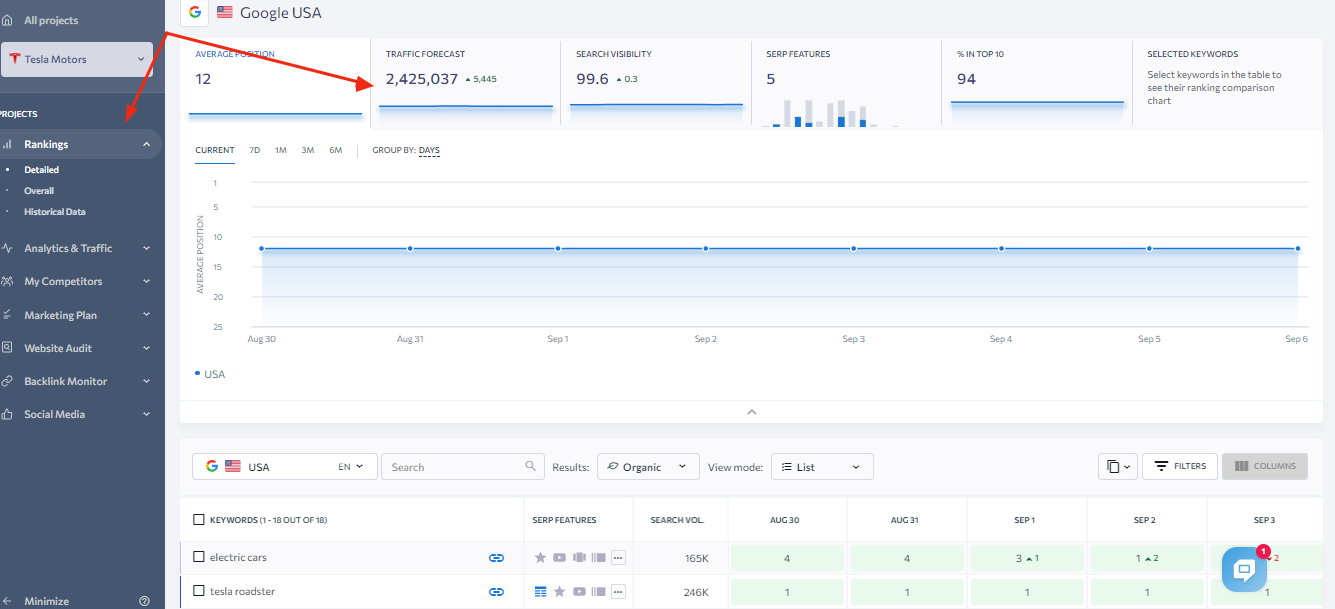Open the View mode List dropdown
Image resolution: width=1335 pixels, height=609 pixels.
[822, 466]
